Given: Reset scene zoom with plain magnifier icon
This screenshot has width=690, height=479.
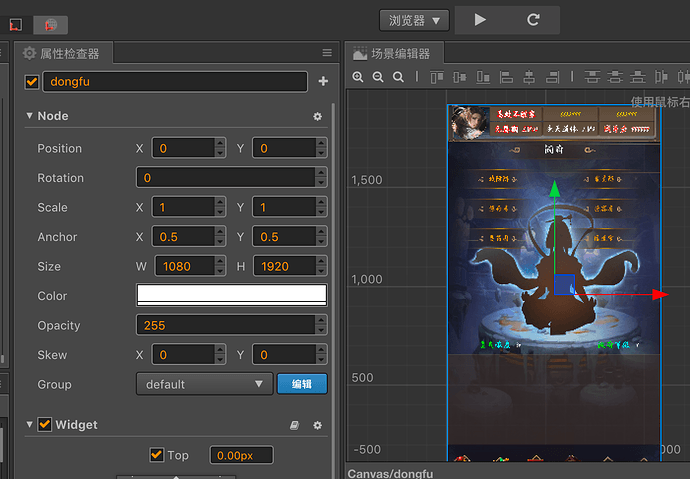Looking at the screenshot, I should coord(398,77).
